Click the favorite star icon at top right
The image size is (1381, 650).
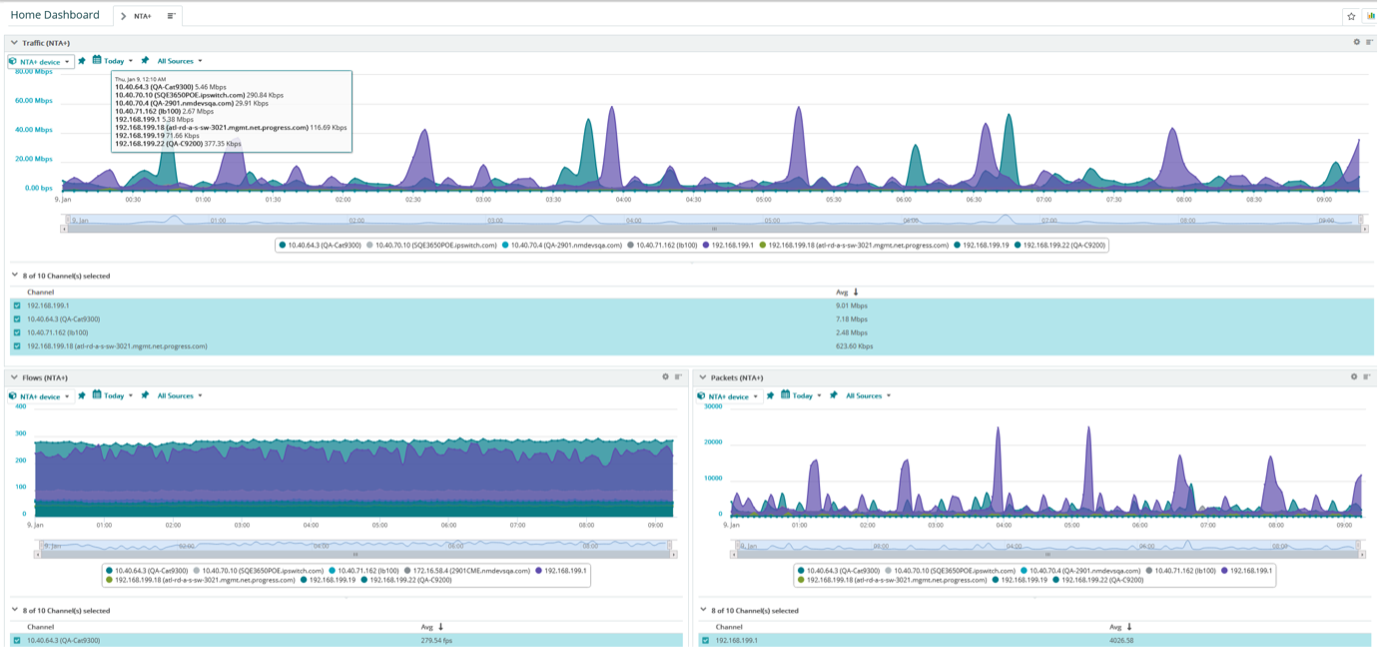pyautogui.click(x=1351, y=16)
